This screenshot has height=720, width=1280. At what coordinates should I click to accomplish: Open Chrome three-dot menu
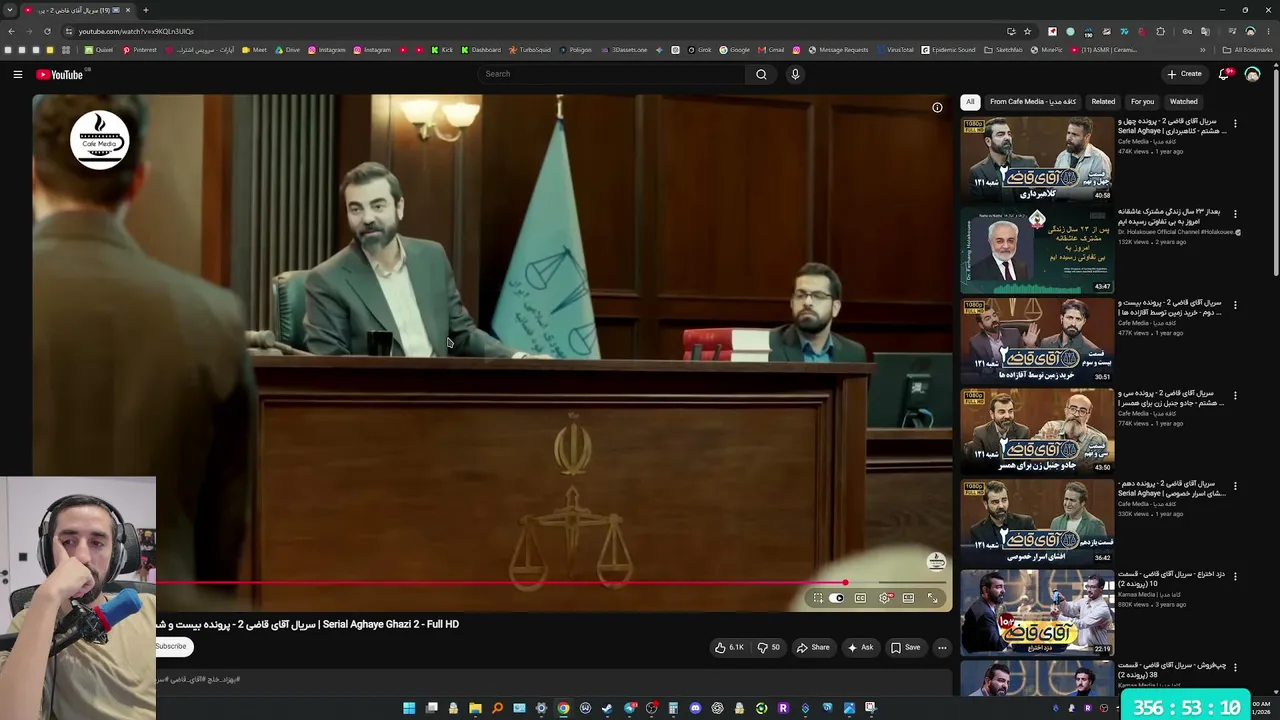[x=1268, y=31]
